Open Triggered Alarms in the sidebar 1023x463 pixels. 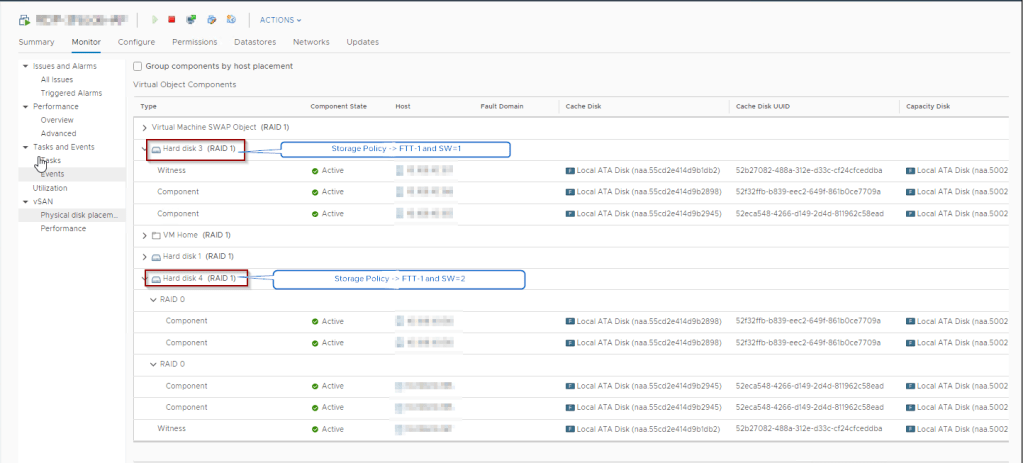pyautogui.click(x=71, y=93)
